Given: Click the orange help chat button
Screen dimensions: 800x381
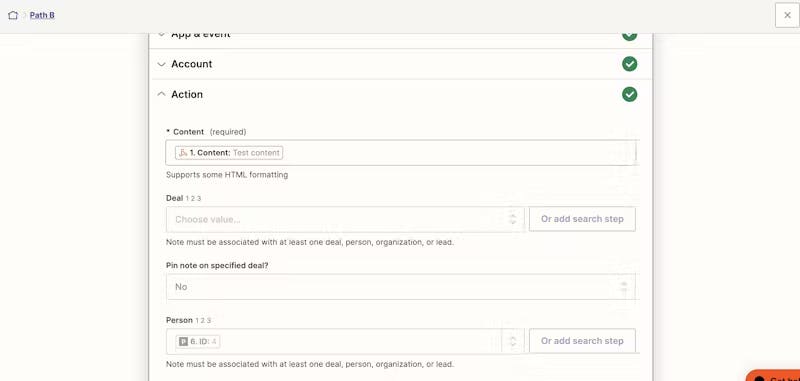Looking at the screenshot, I should [x=773, y=376].
